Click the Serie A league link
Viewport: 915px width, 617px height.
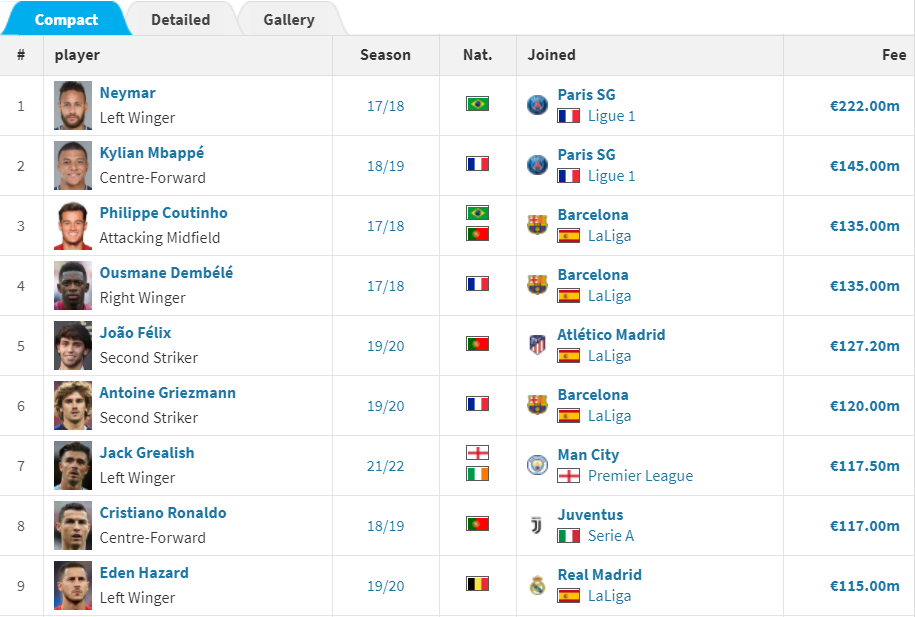click(x=610, y=536)
